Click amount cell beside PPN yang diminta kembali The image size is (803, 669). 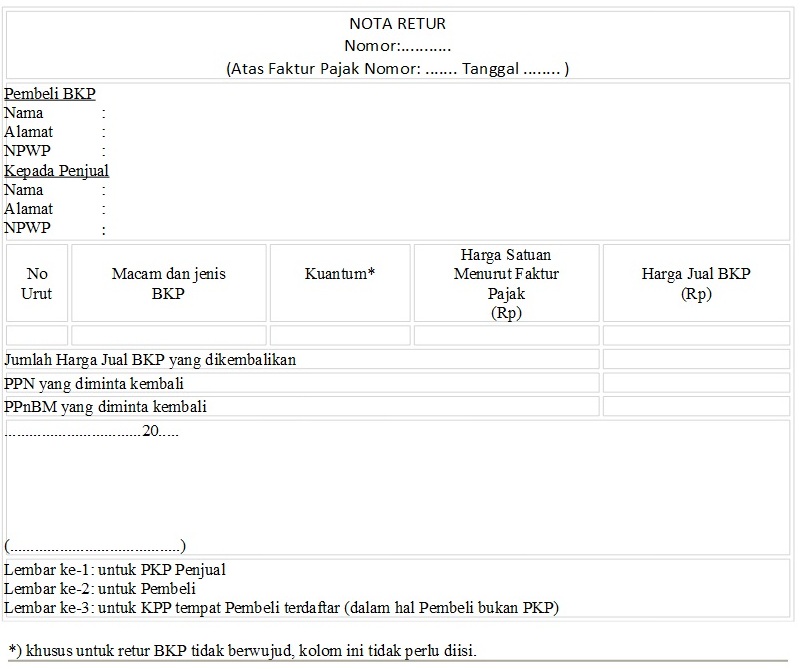696,383
